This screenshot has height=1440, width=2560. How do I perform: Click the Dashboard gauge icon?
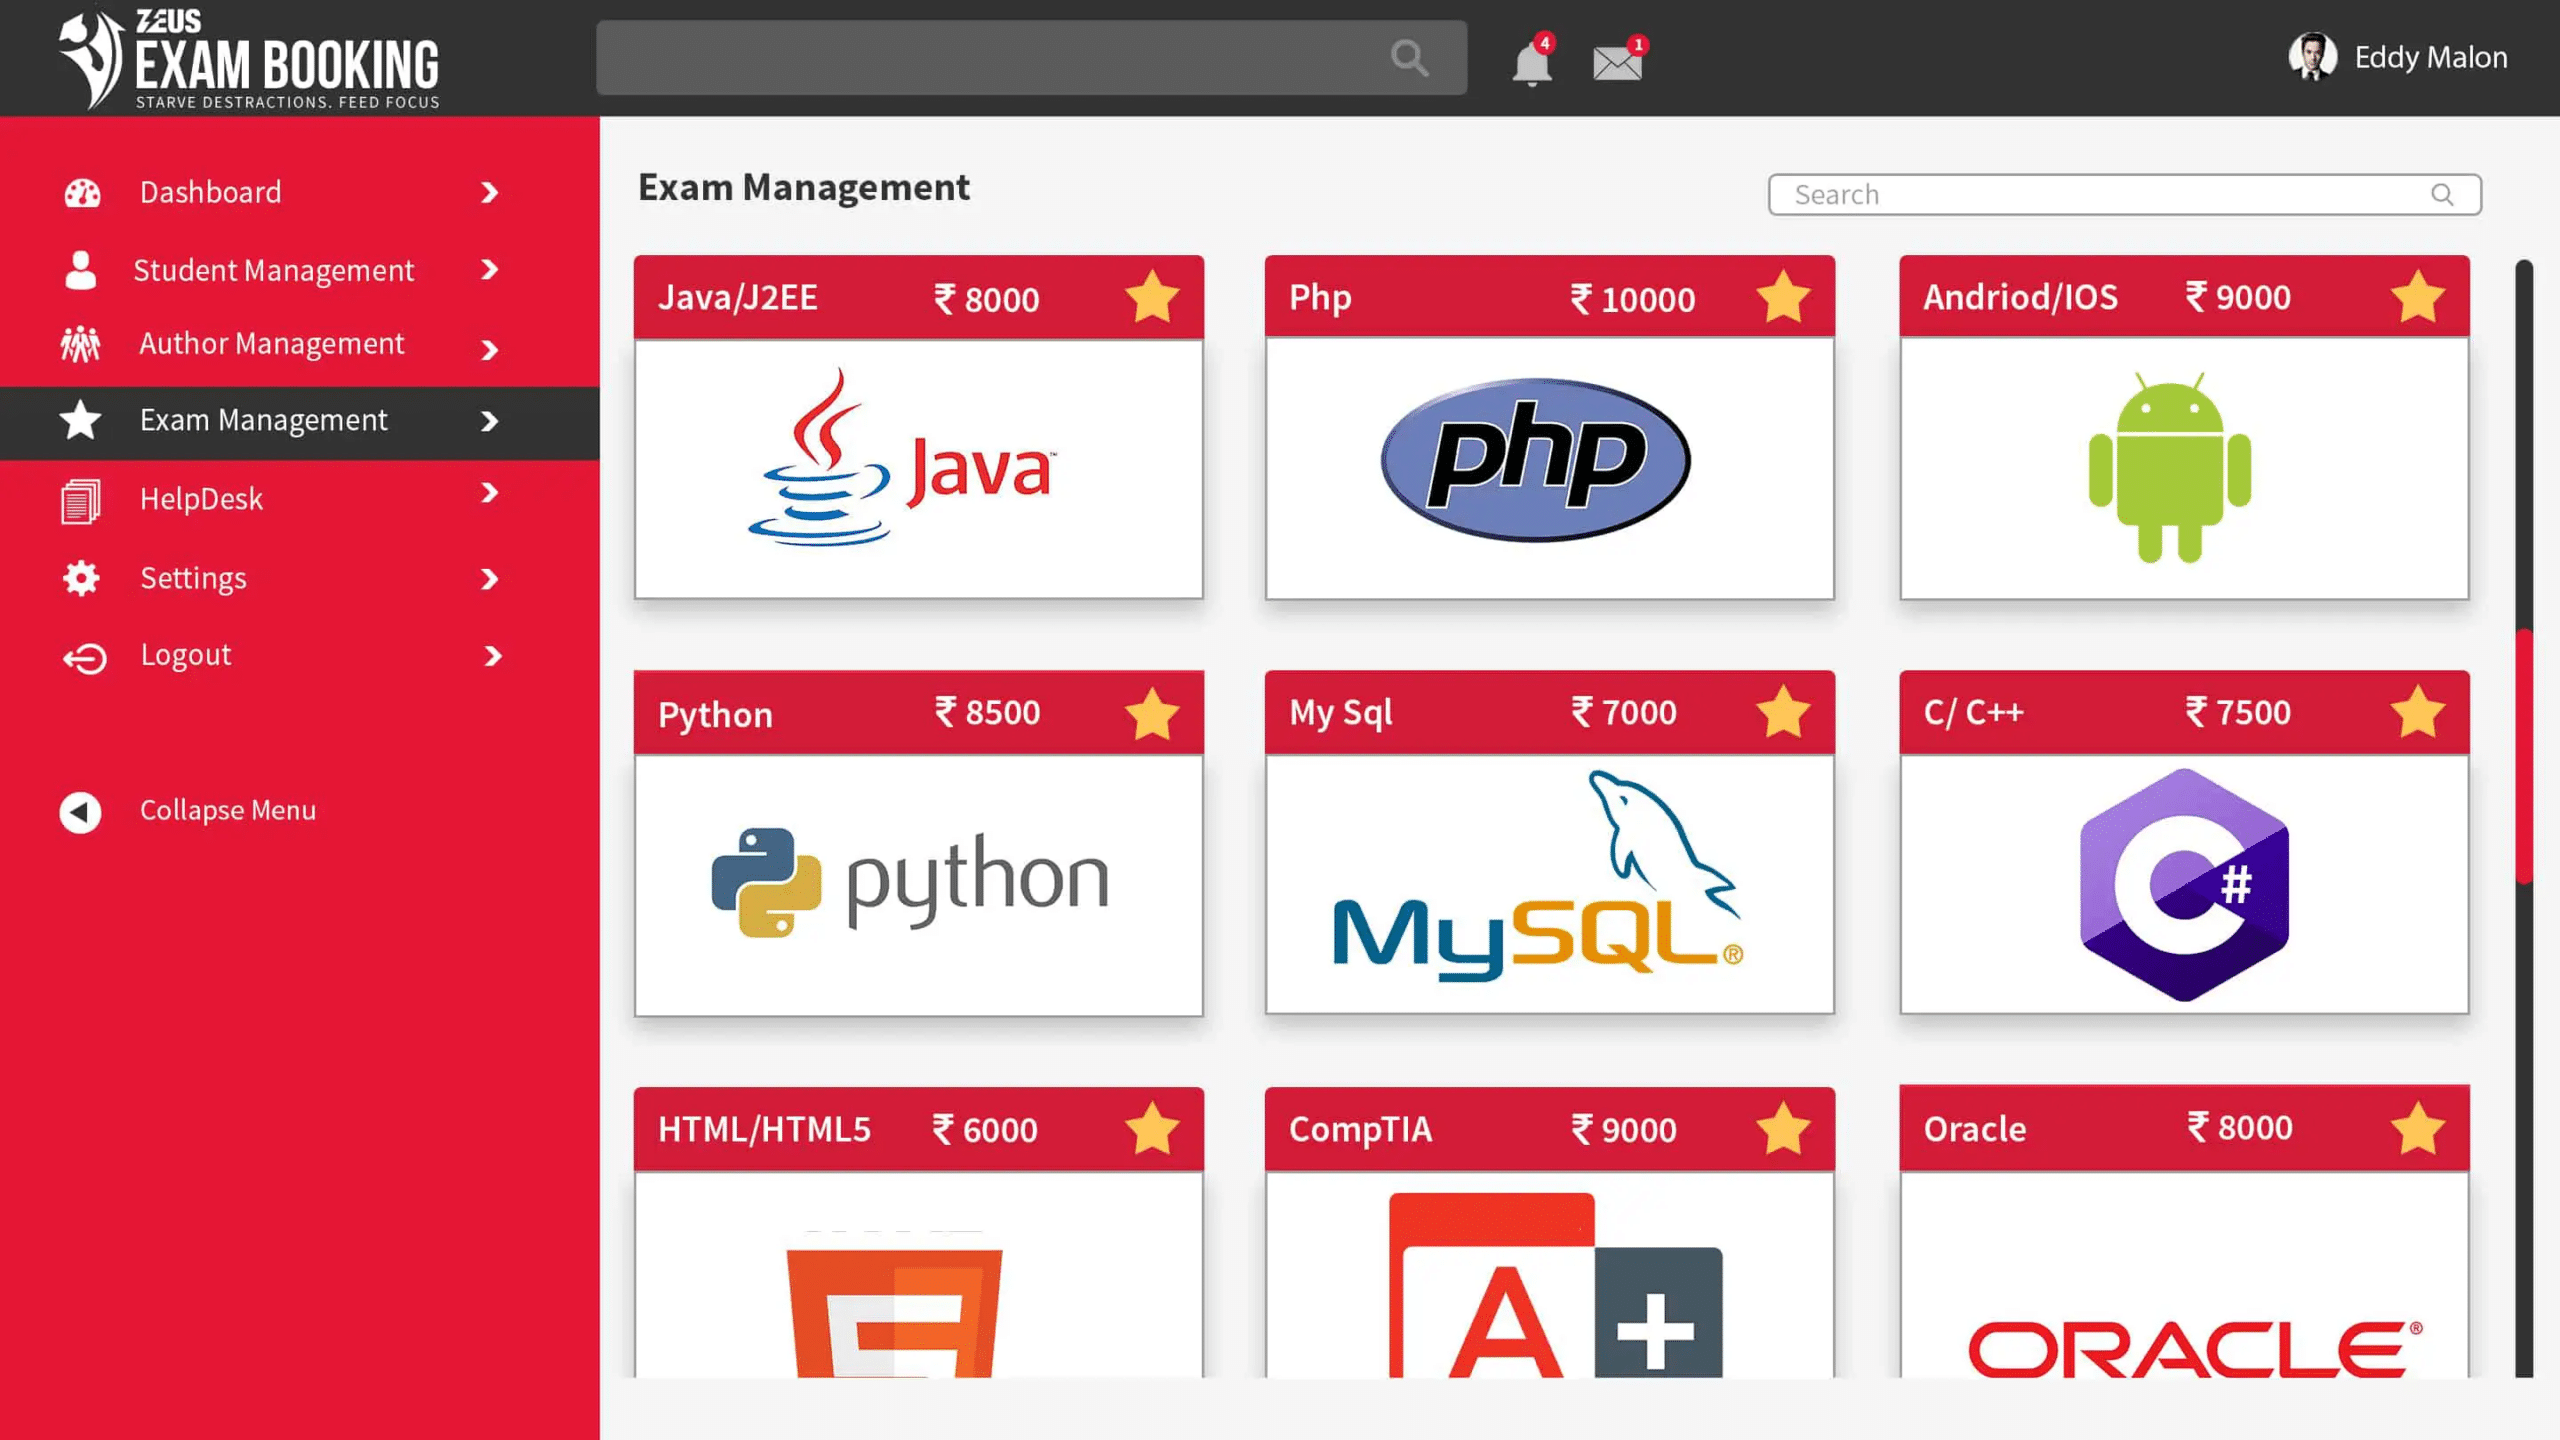point(82,192)
